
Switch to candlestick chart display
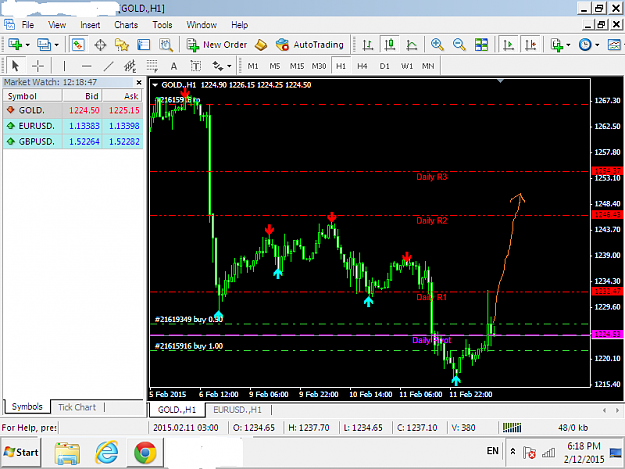coord(390,45)
